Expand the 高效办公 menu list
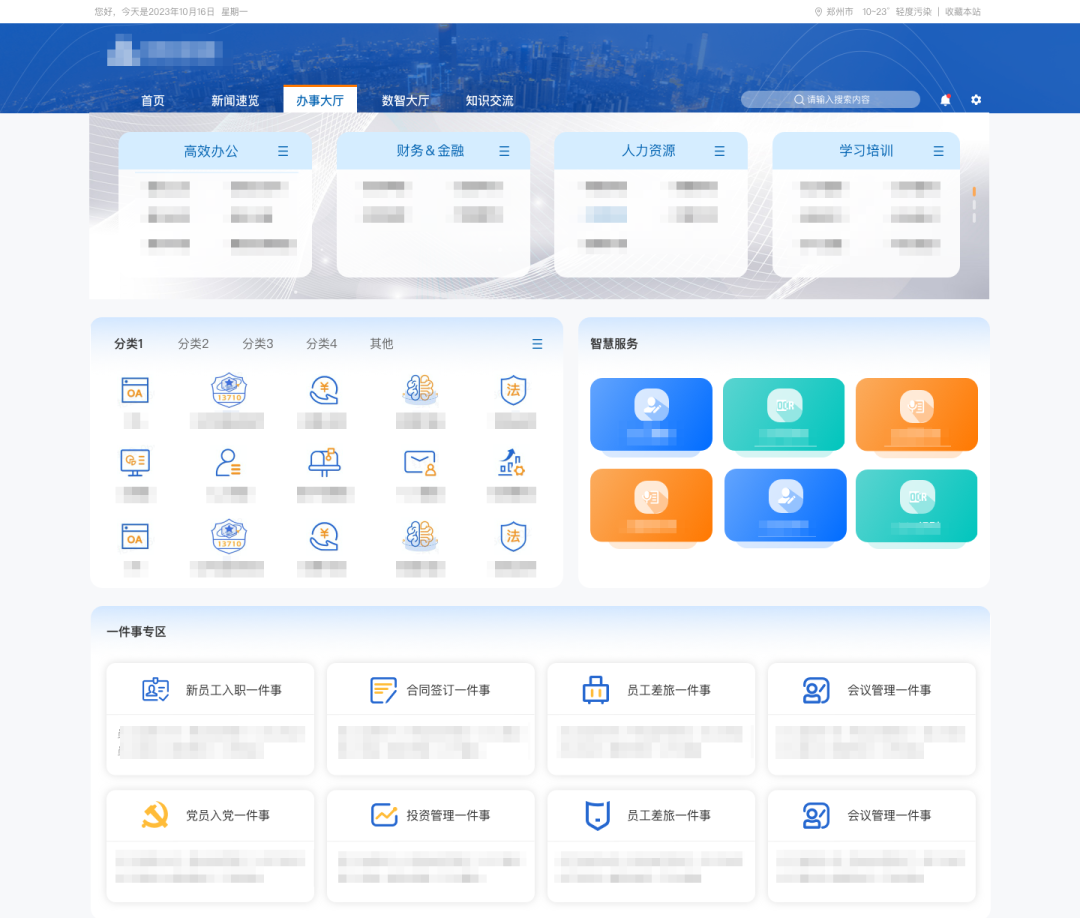The image size is (1080, 918). tap(283, 151)
